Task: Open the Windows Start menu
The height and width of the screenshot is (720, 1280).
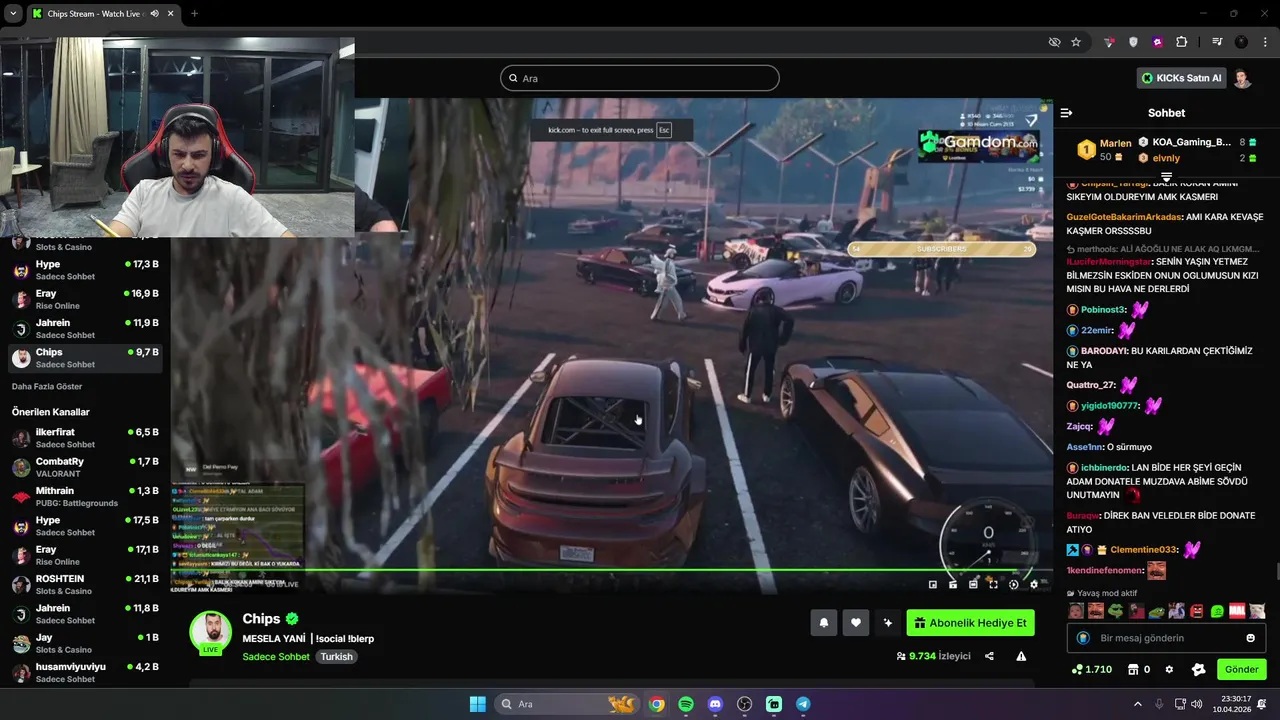Action: click(477, 704)
